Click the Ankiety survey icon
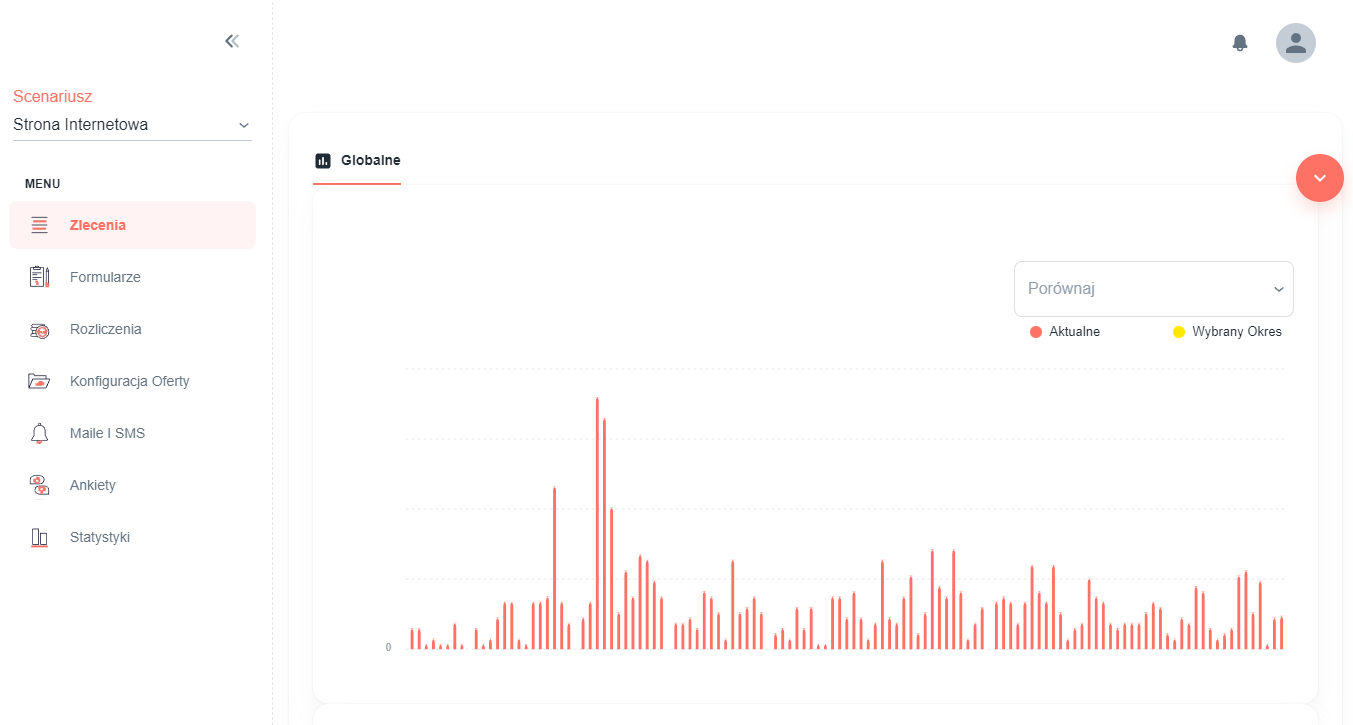The height and width of the screenshot is (725, 1353). tap(39, 485)
